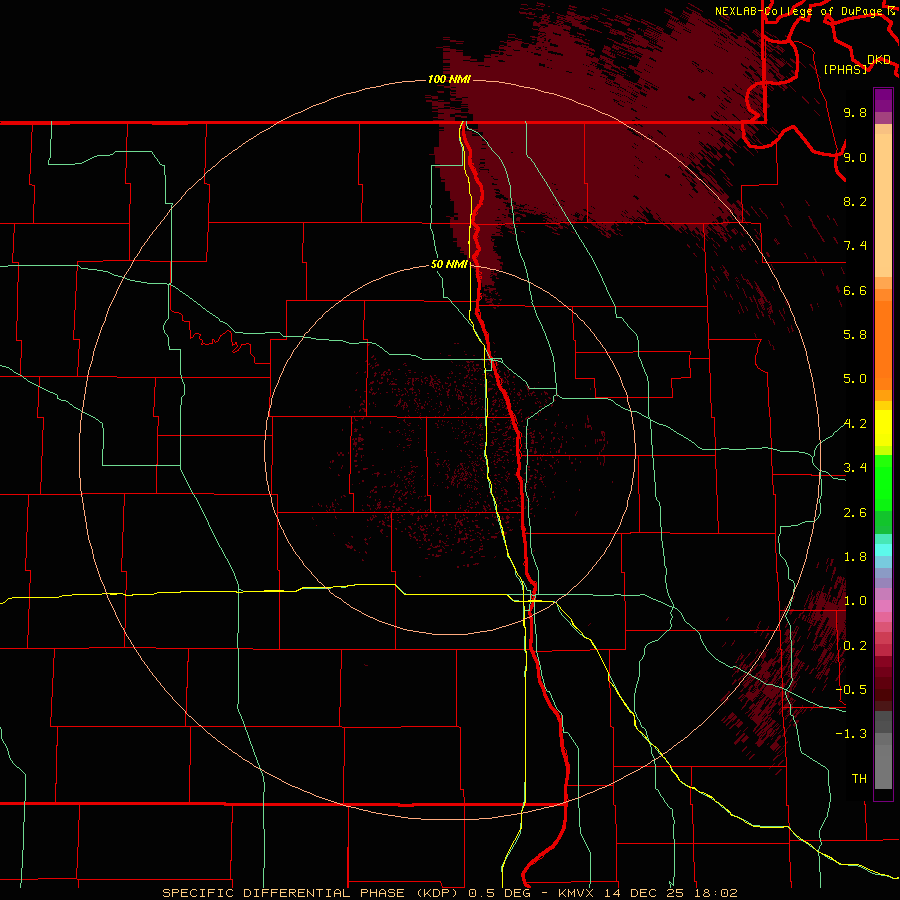Select the 7.4 value on the scale
This screenshot has width=900, height=900.
pos(855,246)
